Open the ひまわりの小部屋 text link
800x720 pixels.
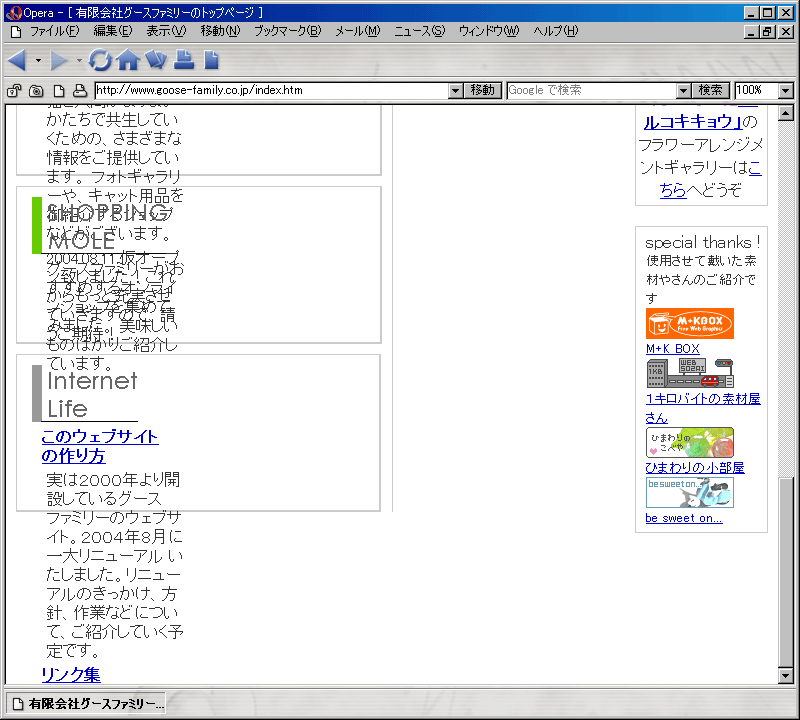(694, 467)
